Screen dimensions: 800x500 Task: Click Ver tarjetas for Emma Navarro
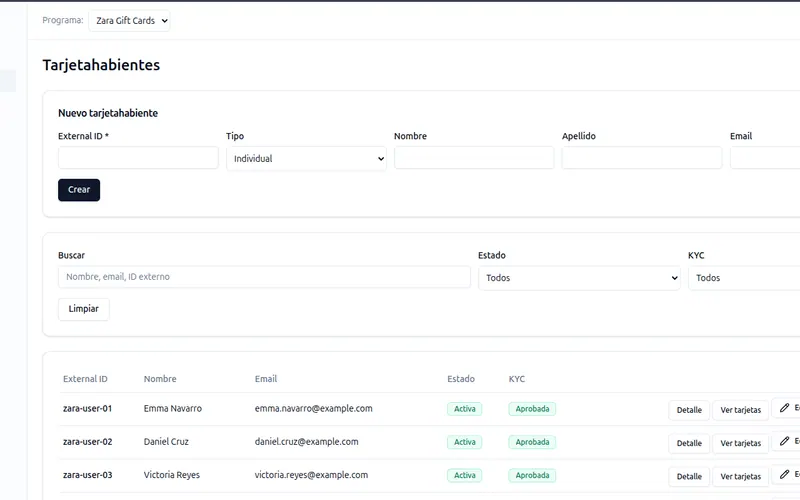coord(740,410)
